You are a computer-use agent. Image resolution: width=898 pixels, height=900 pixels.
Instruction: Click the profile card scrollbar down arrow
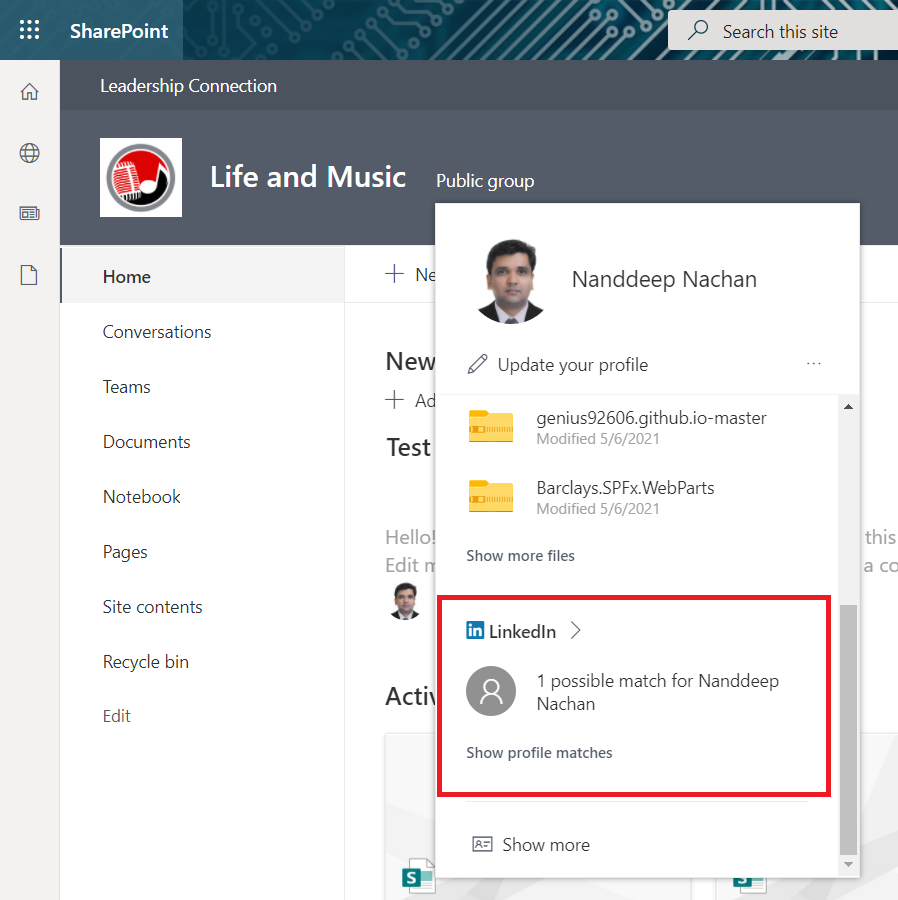coord(849,864)
